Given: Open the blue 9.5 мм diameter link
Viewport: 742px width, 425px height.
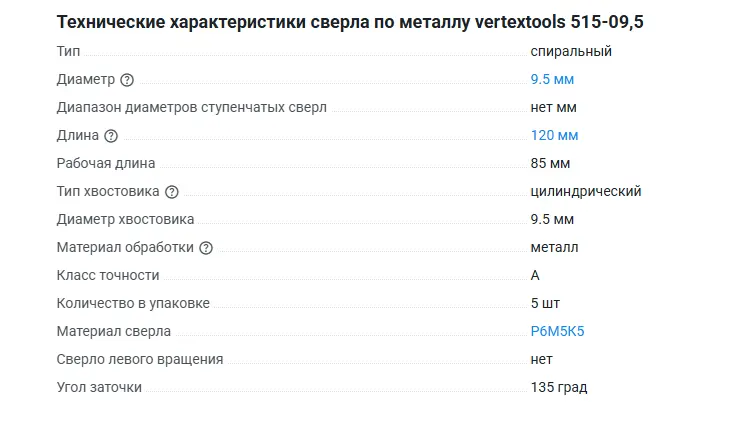Looking at the screenshot, I should [x=552, y=79].
